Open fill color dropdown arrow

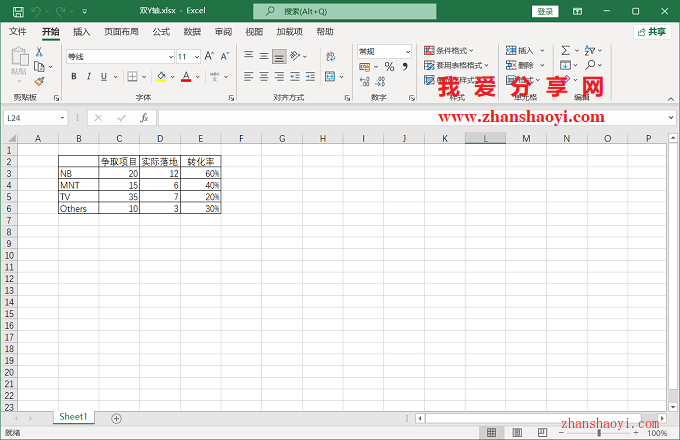tap(172, 77)
